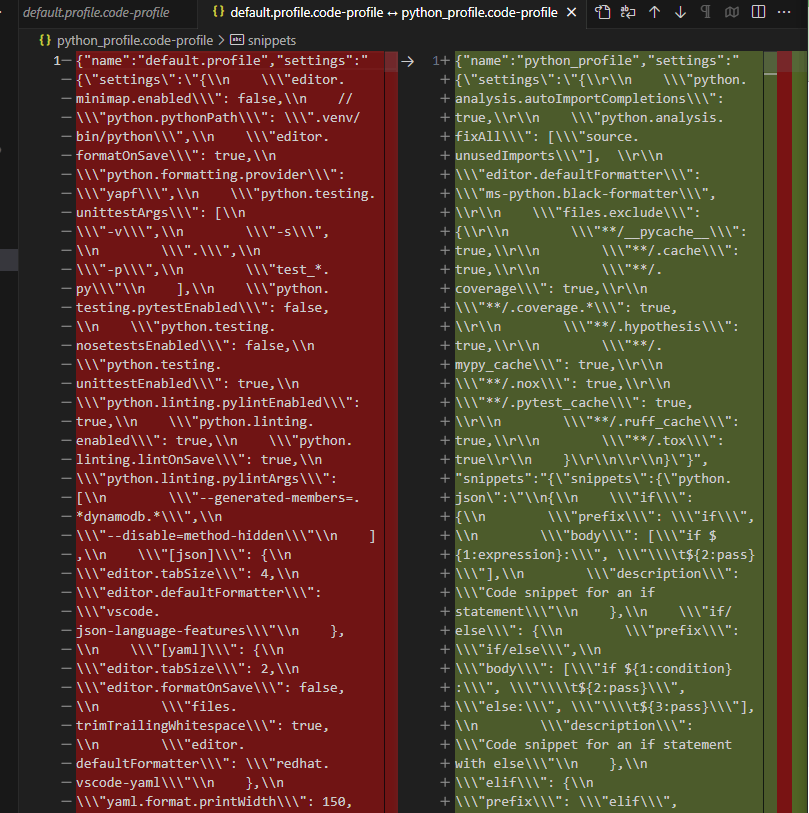This screenshot has height=813, width=809.
Task: Click the "unusedImports" line
Action: (559, 156)
